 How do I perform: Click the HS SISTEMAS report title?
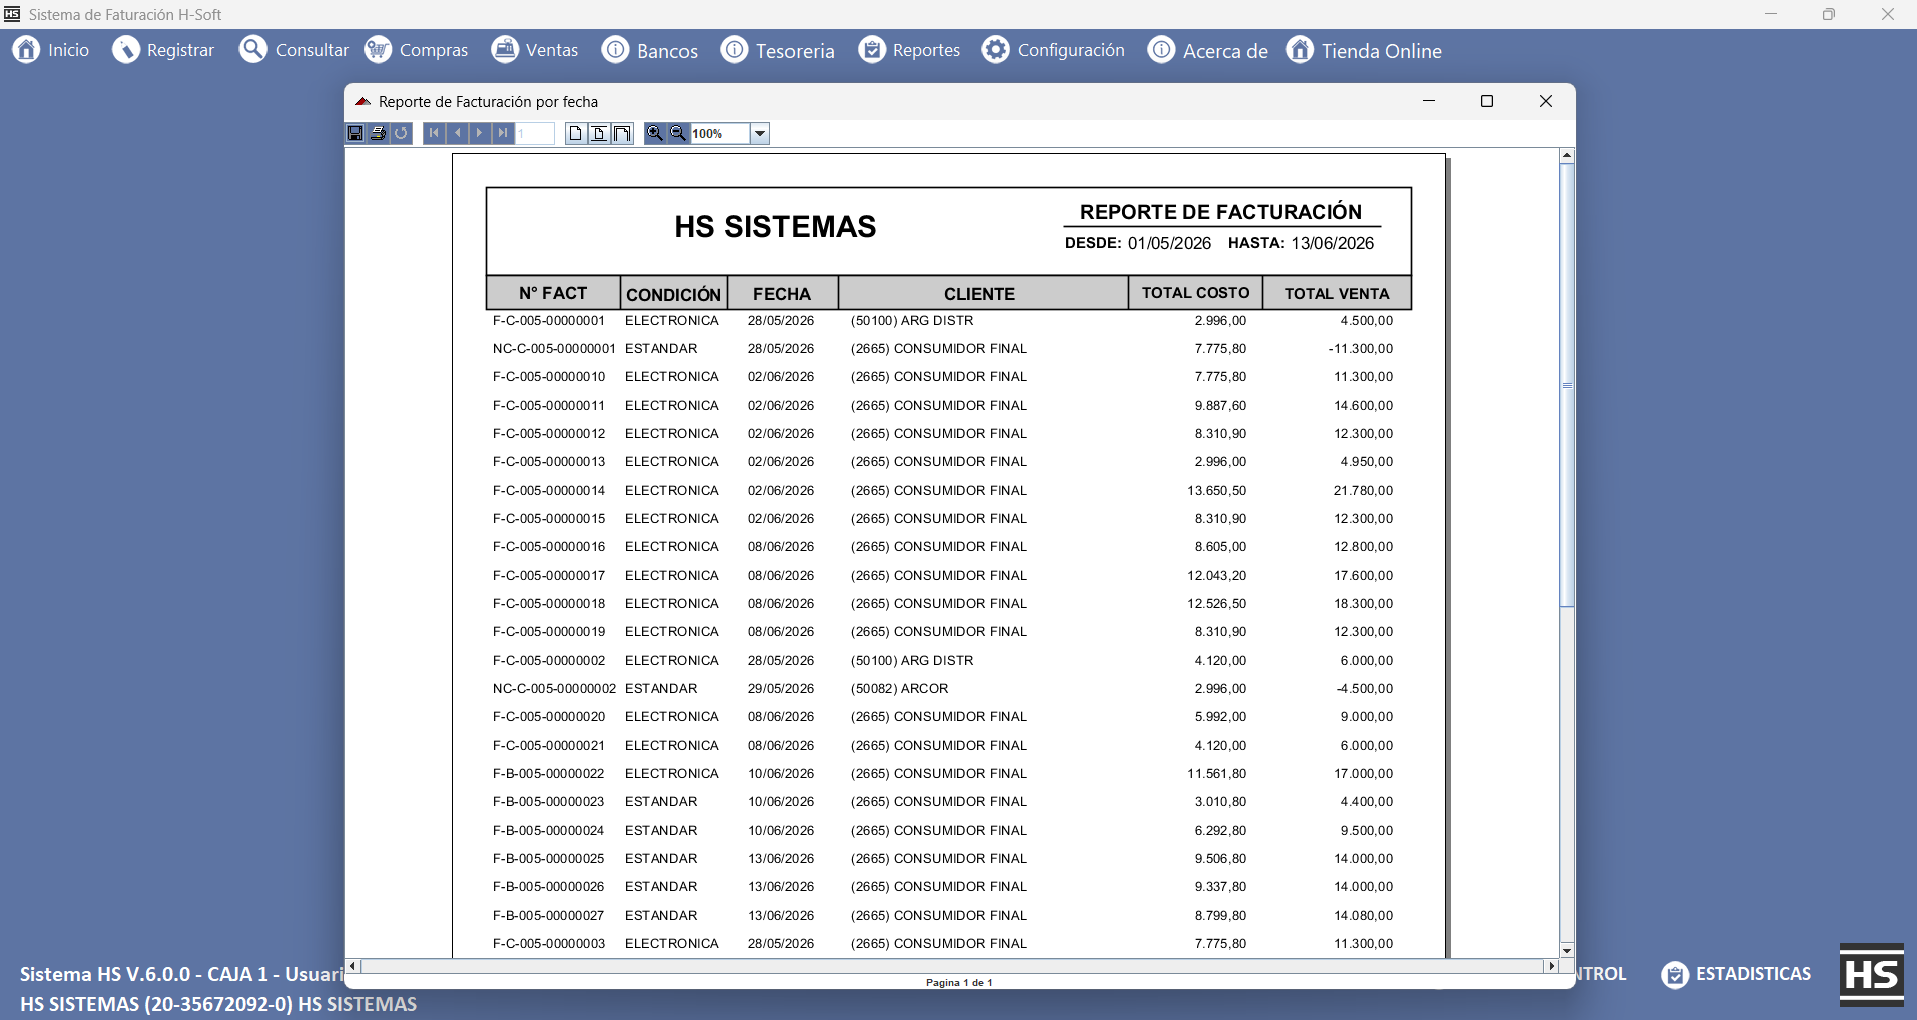[775, 227]
